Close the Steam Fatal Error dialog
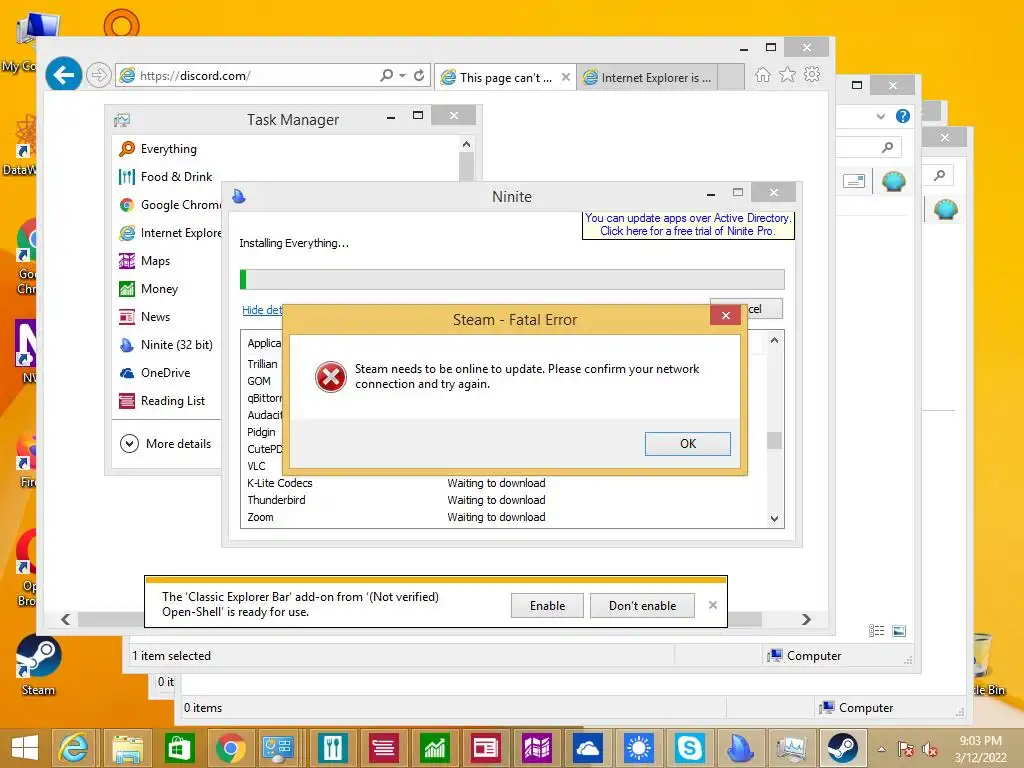 (x=726, y=315)
